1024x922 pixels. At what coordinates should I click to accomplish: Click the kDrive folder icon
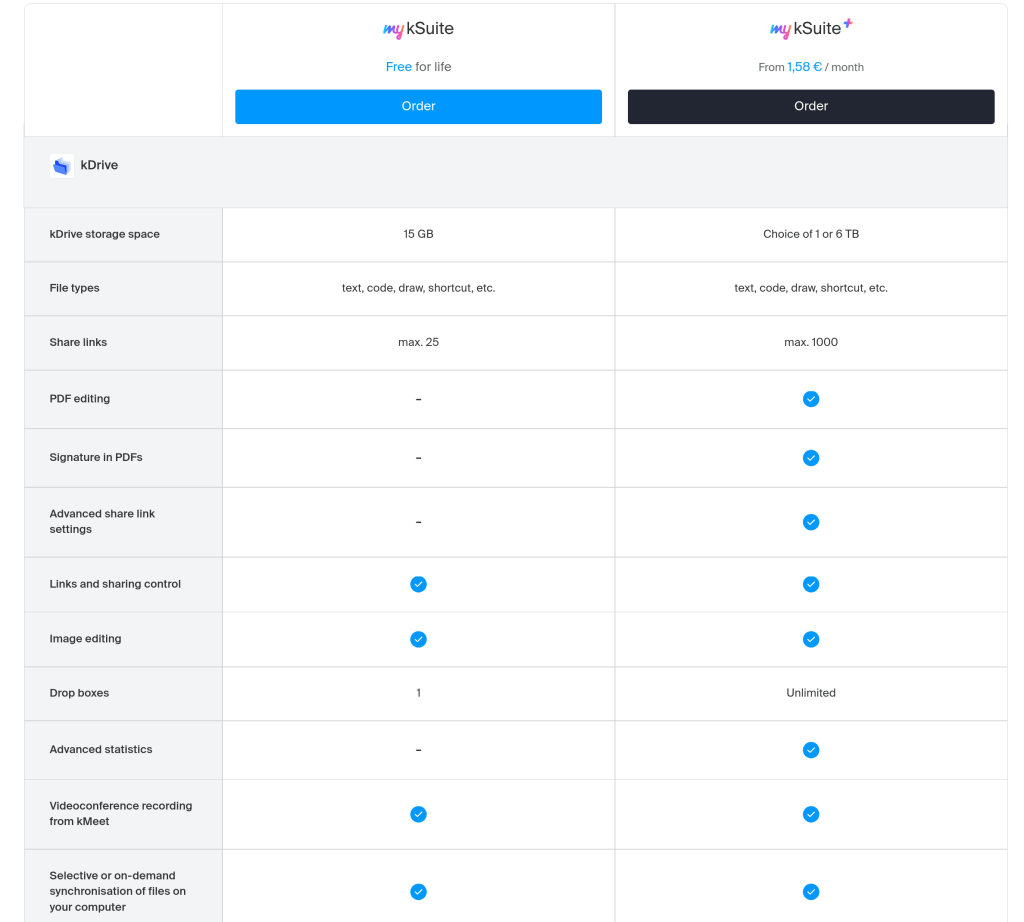(x=62, y=166)
